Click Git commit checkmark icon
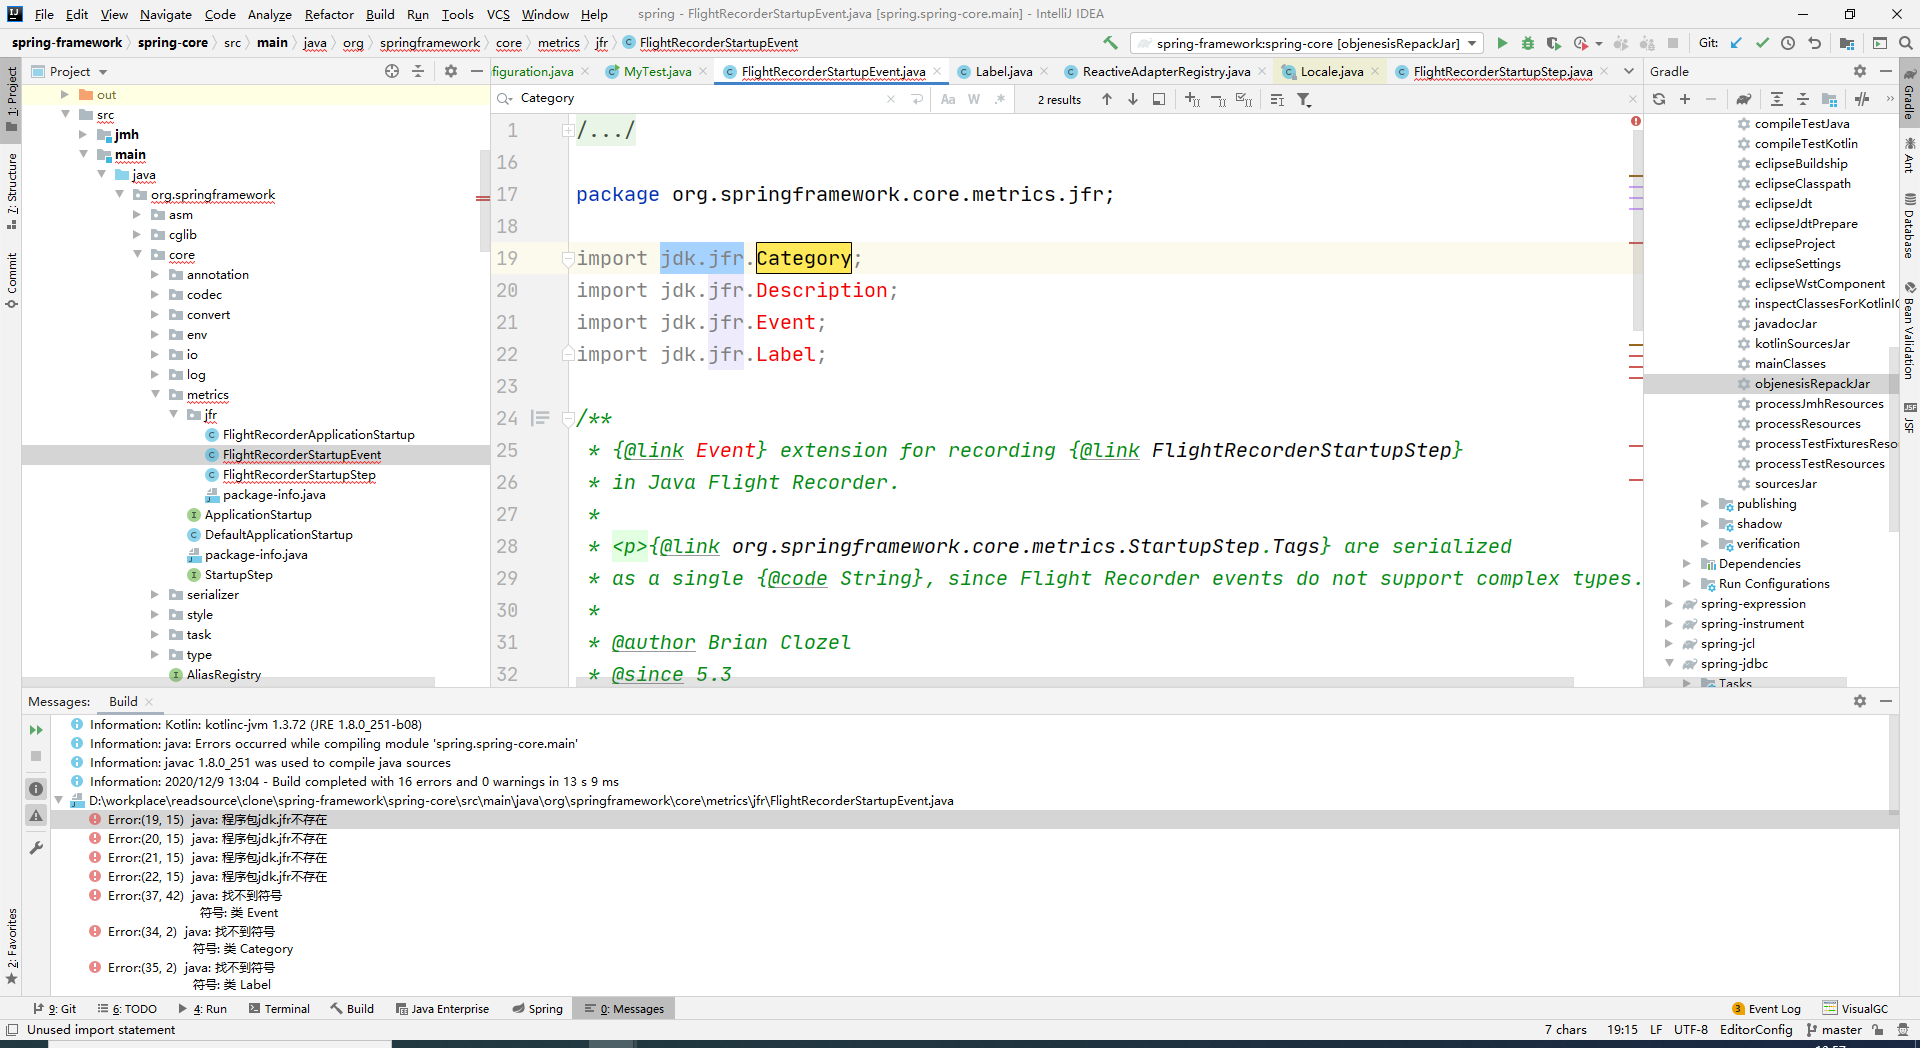The width and height of the screenshot is (1920, 1048). pyautogui.click(x=1762, y=43)
